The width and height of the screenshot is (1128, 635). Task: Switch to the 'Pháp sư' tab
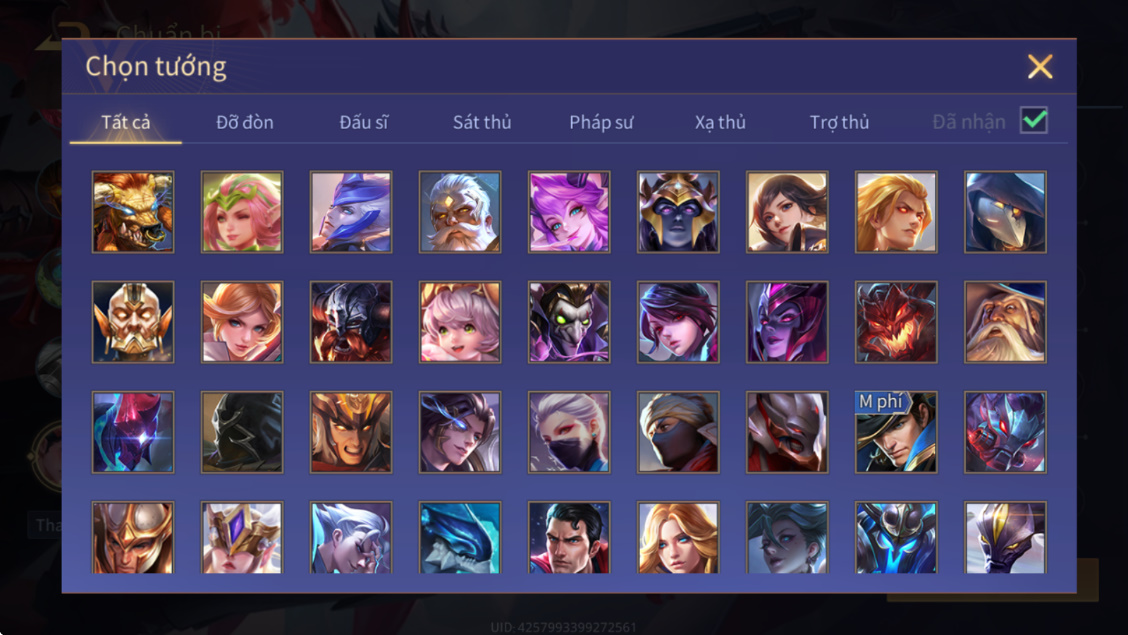[x=601, y=122]
